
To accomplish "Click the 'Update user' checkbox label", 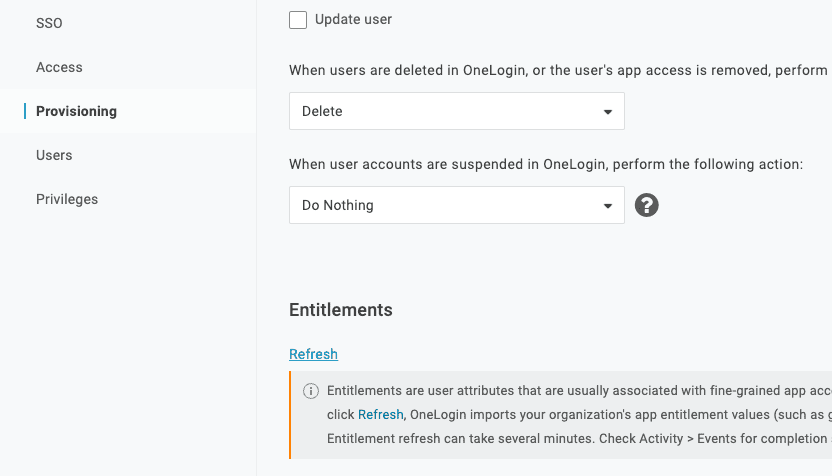I will coord(353,20).
